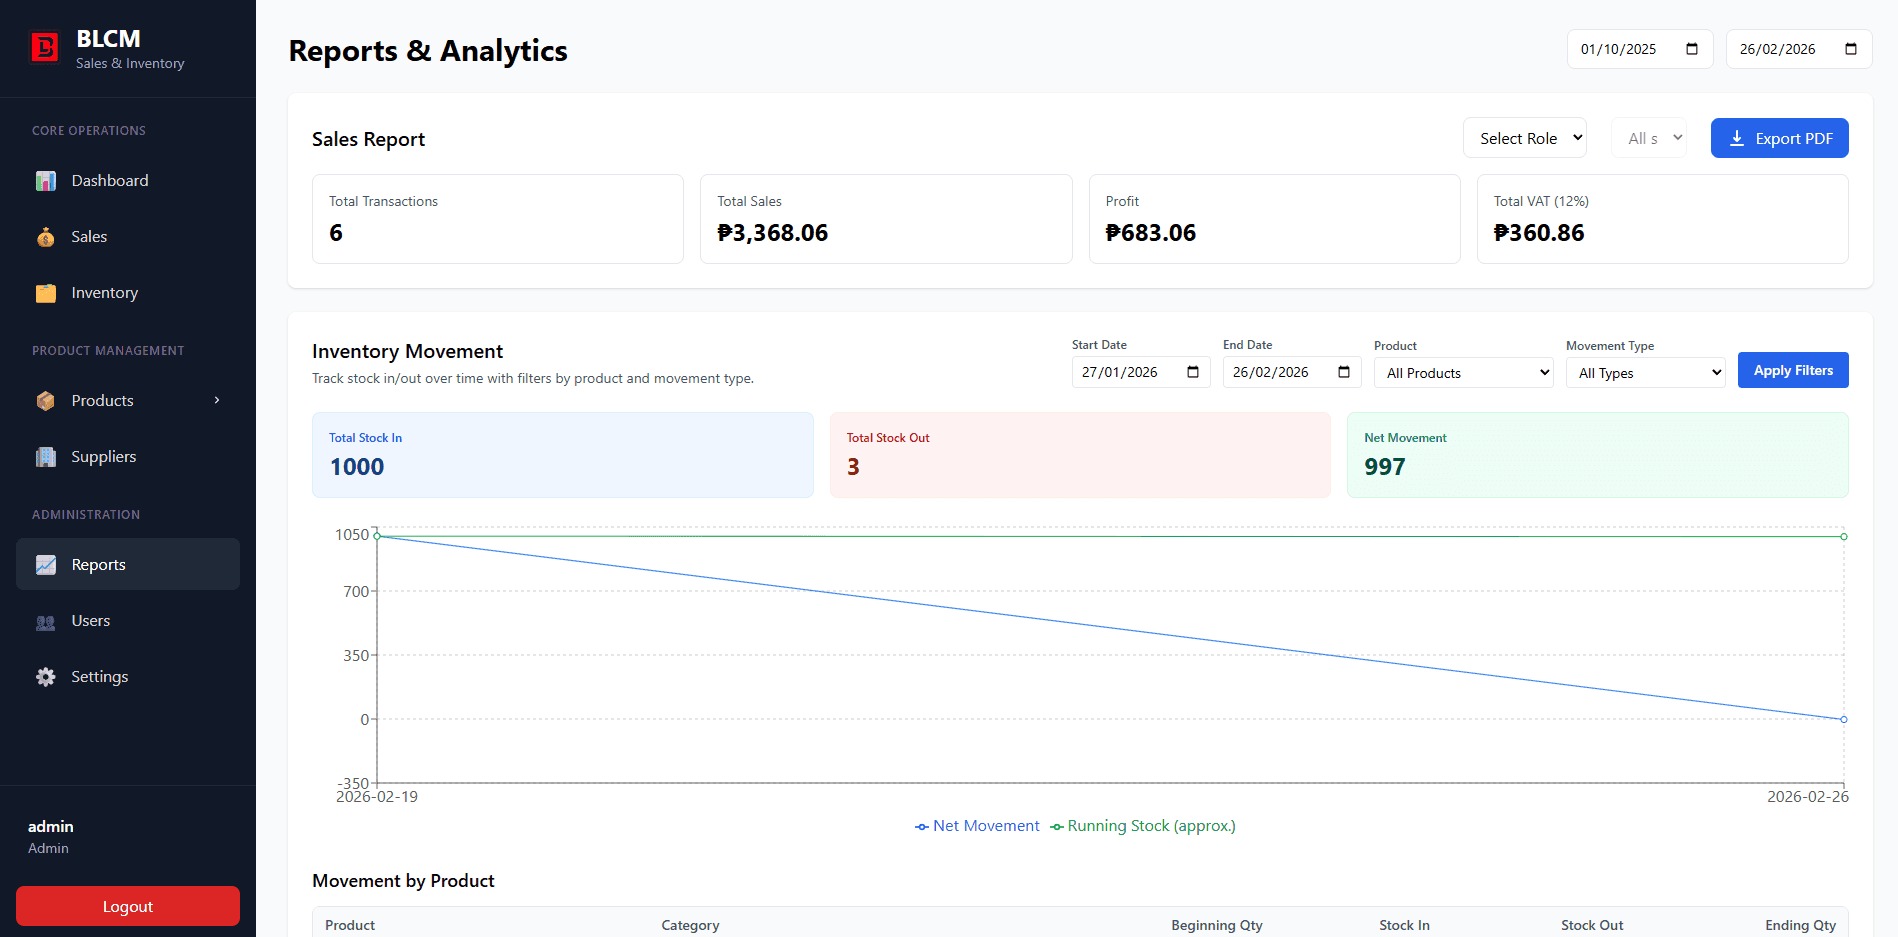1898x937 pixels.
Task: Click the Settings gear icon
Action: pyautogui.click(x=46, y=677)
